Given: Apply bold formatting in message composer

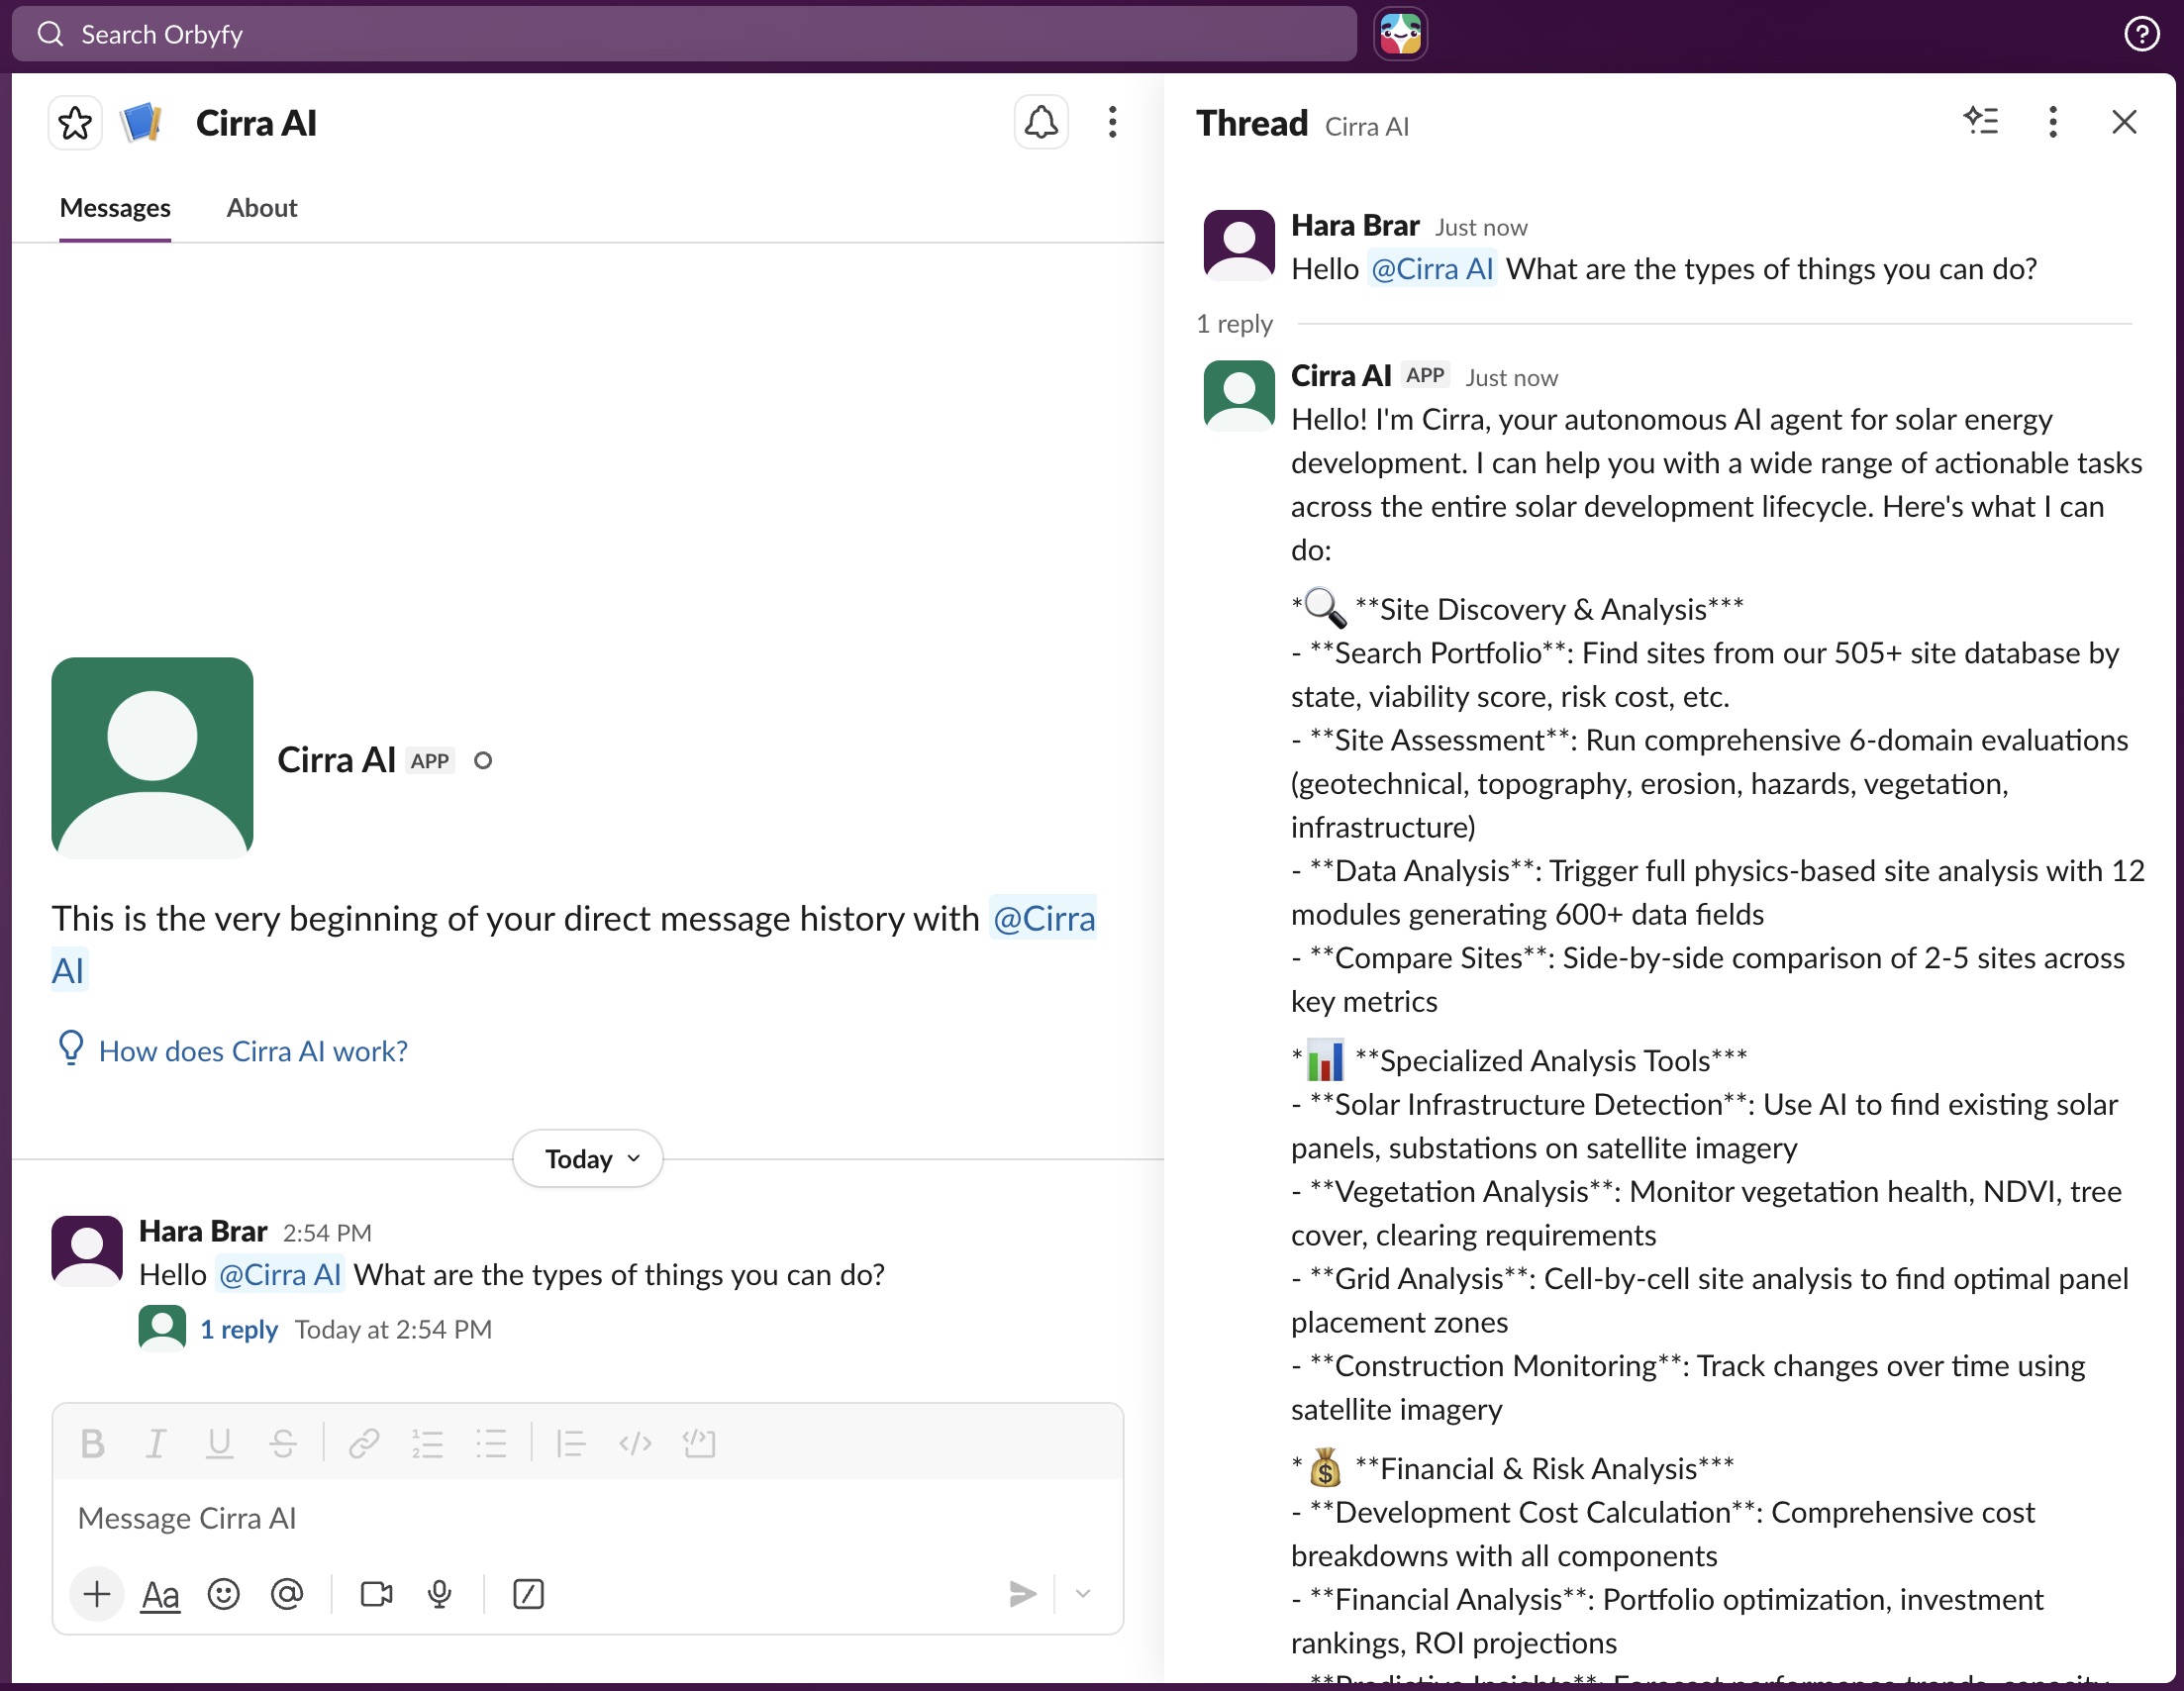Looking at the screenshot, I should tap(94, 1443).
